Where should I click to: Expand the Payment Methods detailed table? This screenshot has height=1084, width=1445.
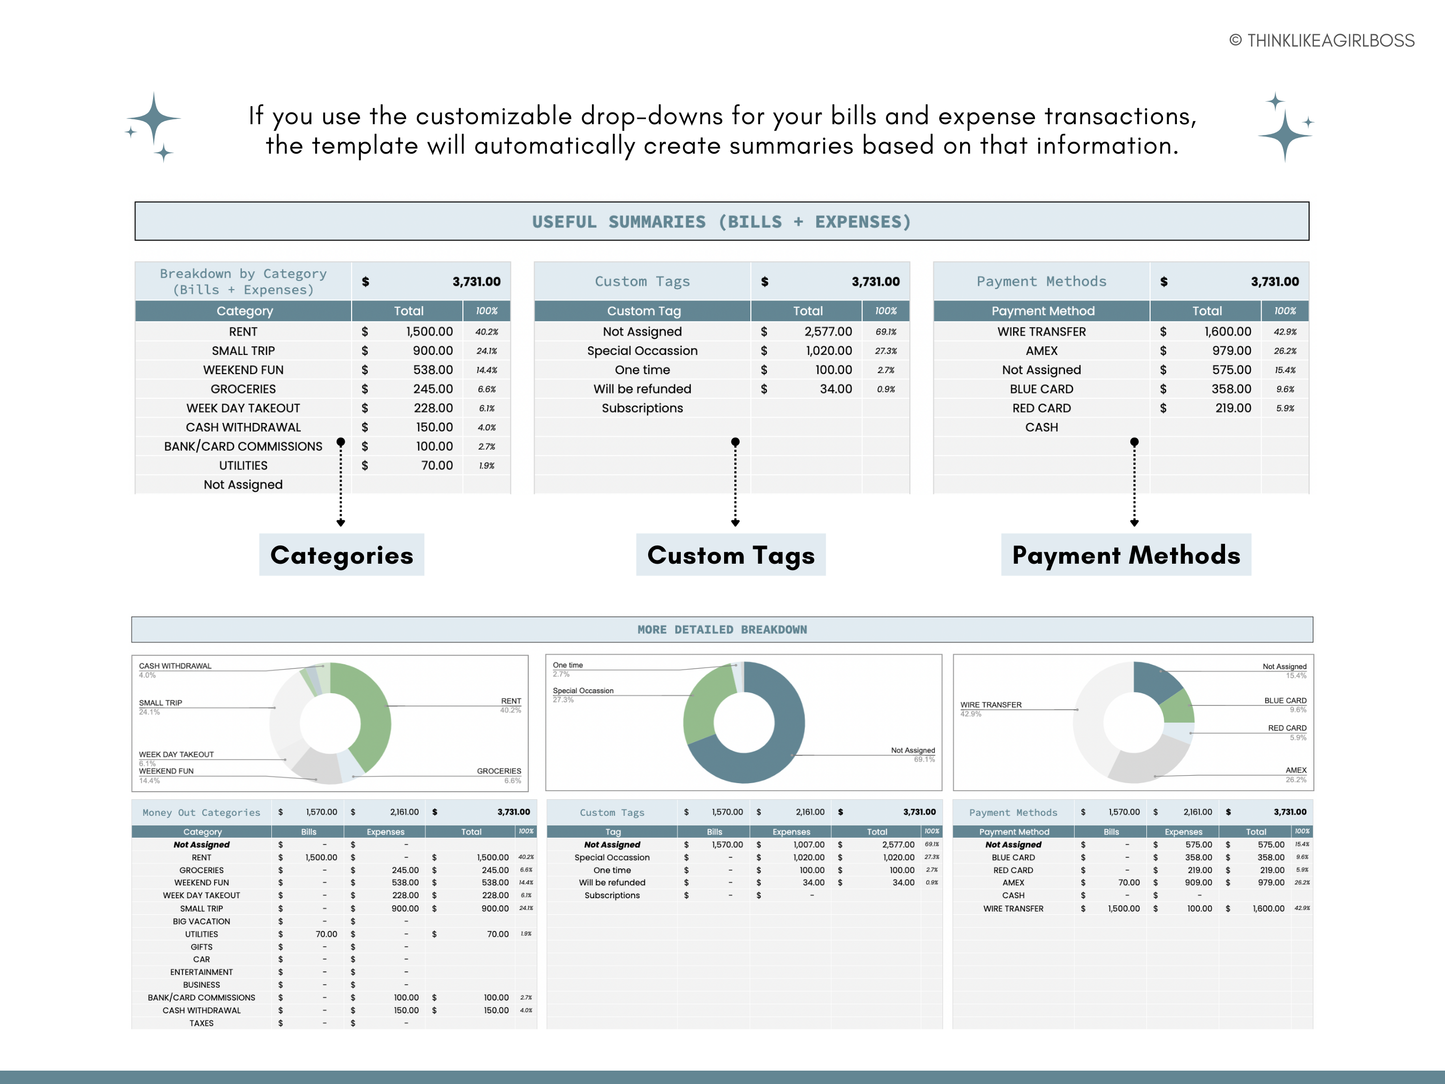1013,812
